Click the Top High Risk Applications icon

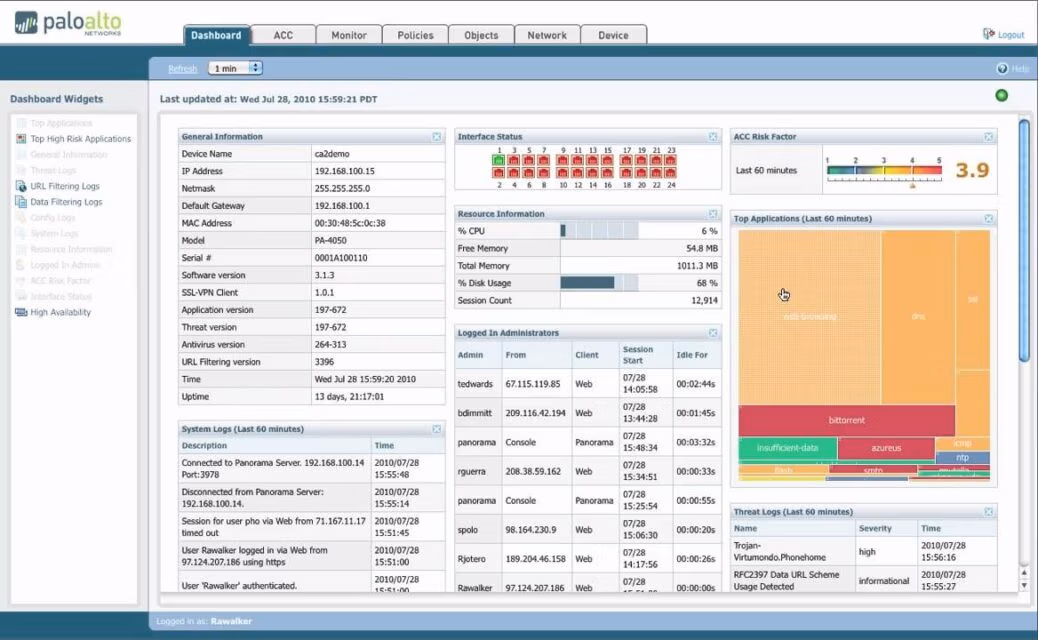(21, 139)
